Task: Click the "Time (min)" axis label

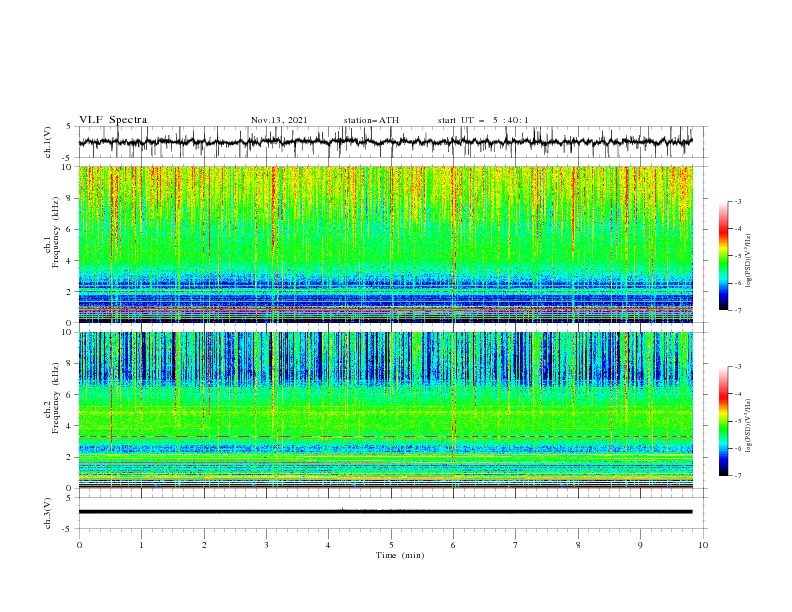Action: pos(400,555)
